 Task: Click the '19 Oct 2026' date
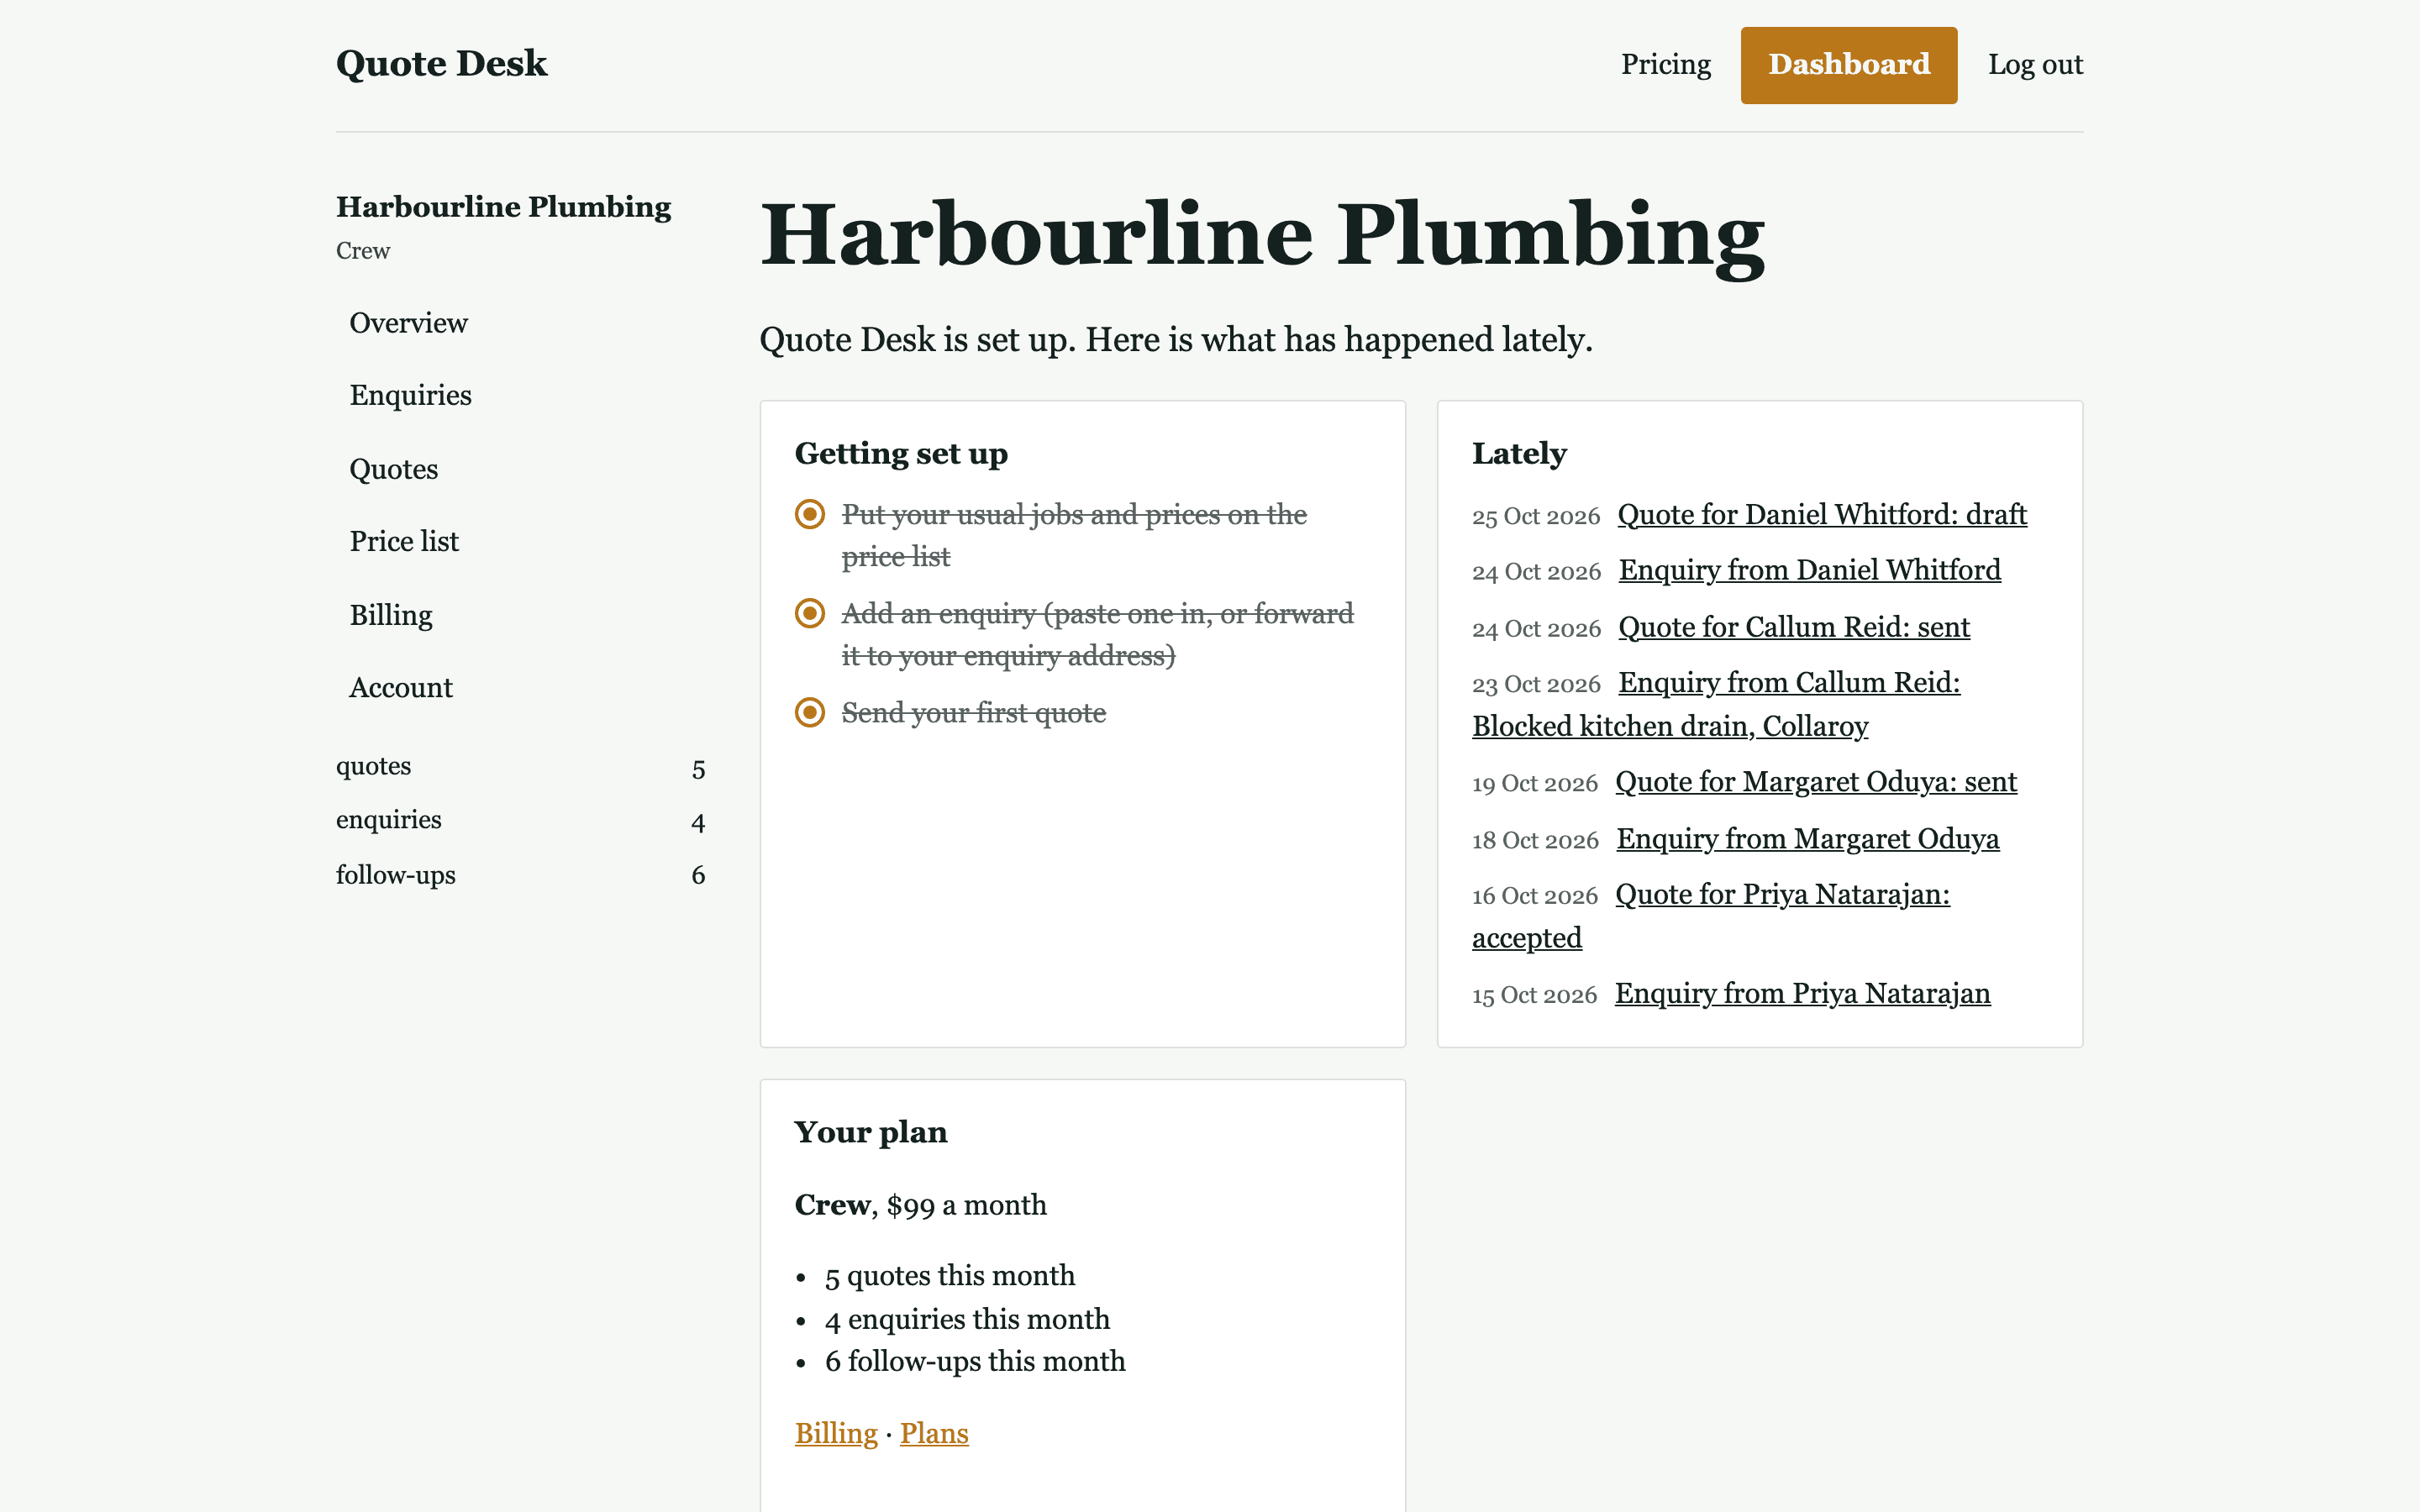point(1534,784)
